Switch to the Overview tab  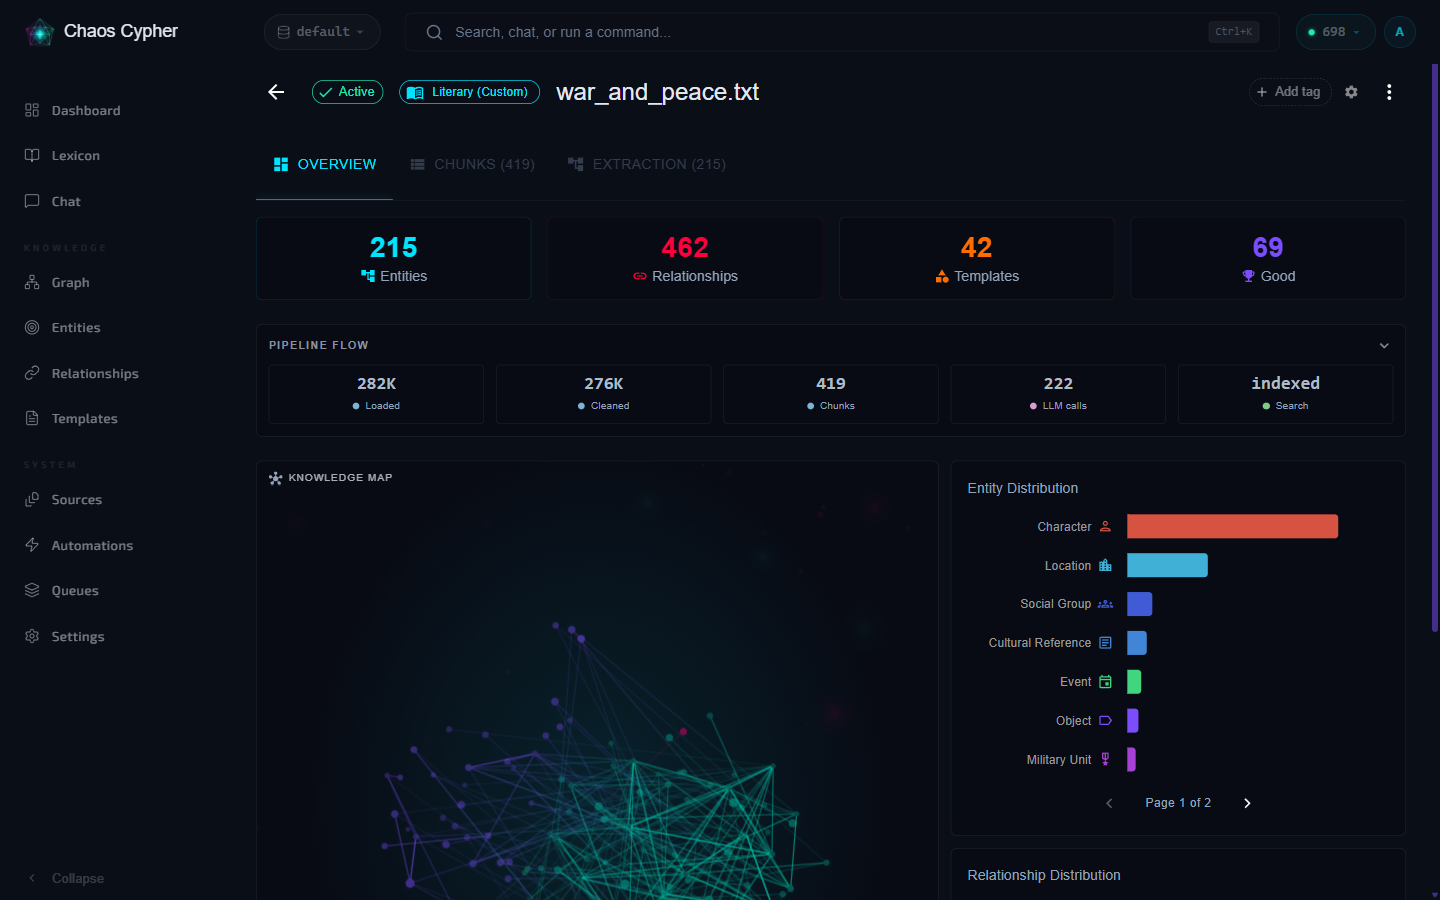(325, 164)
